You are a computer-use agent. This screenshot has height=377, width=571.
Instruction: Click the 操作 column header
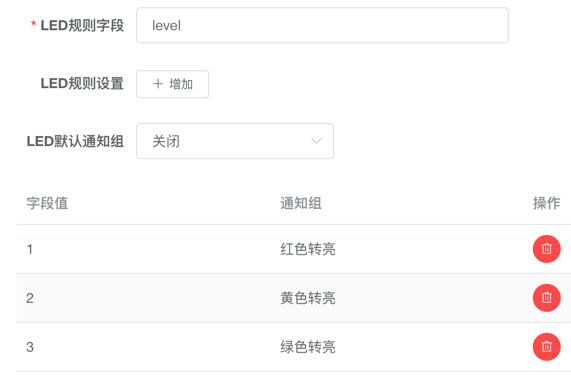(546, 203)
